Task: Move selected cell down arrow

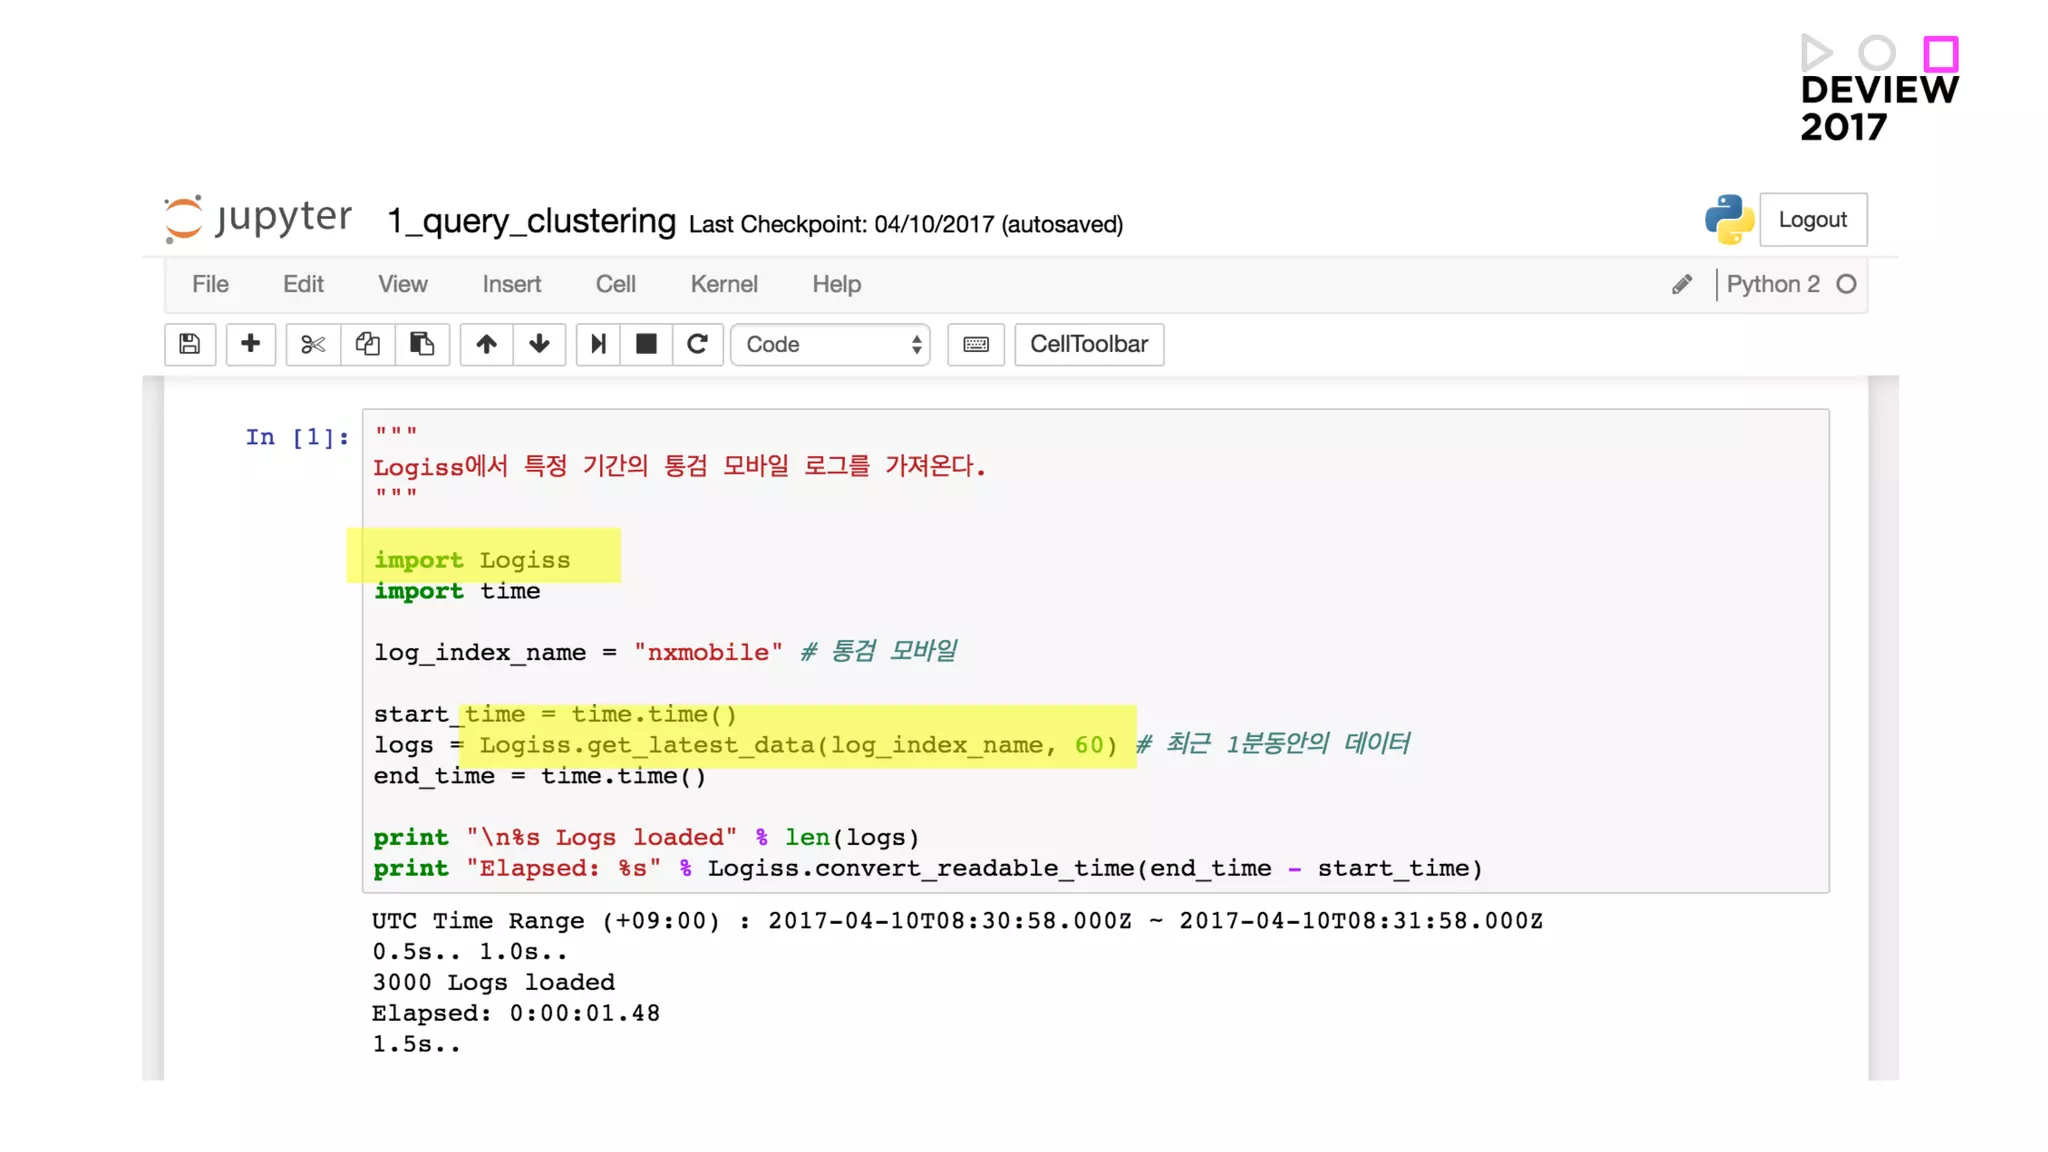Action: coord(539,344)
